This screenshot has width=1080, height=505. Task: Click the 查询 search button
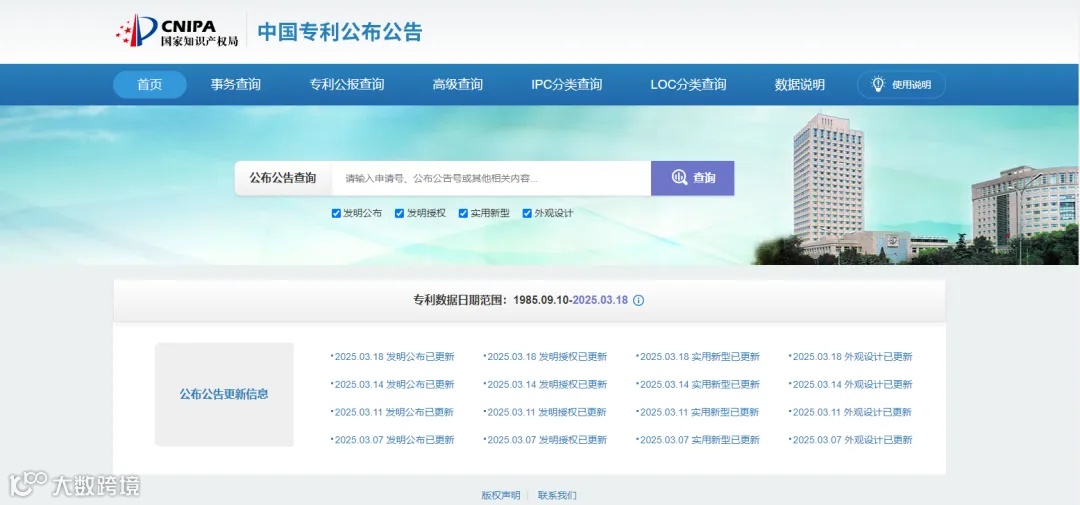pos(692,178)
